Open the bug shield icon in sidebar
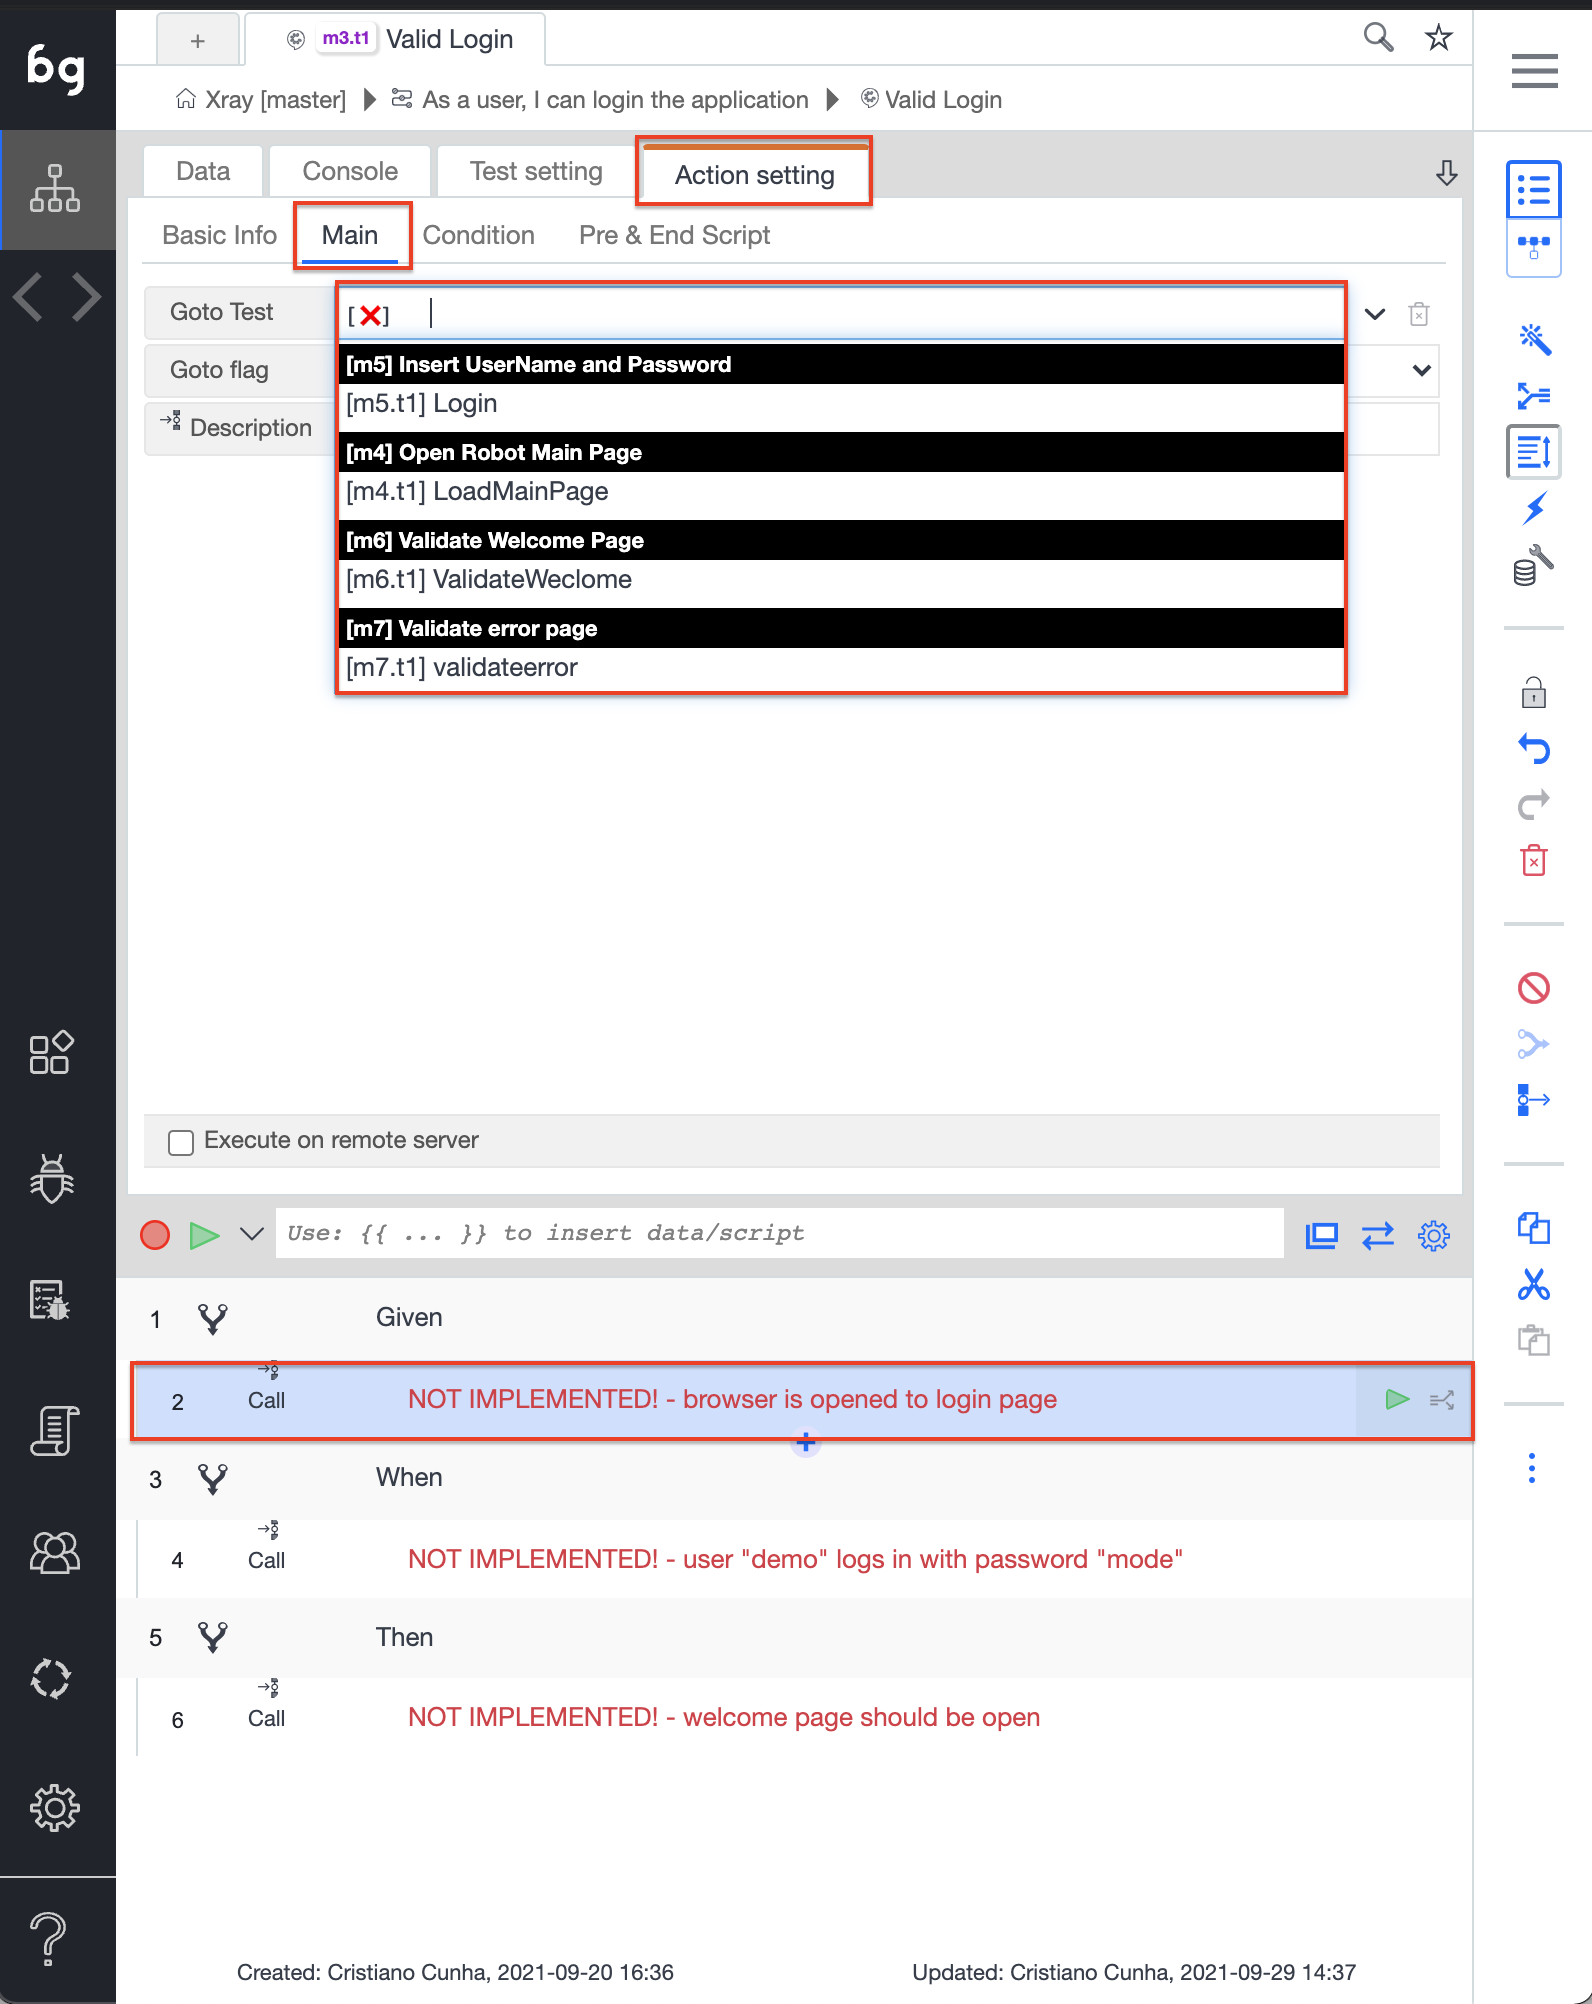 pyautogui.click(x=52, y=1178)
